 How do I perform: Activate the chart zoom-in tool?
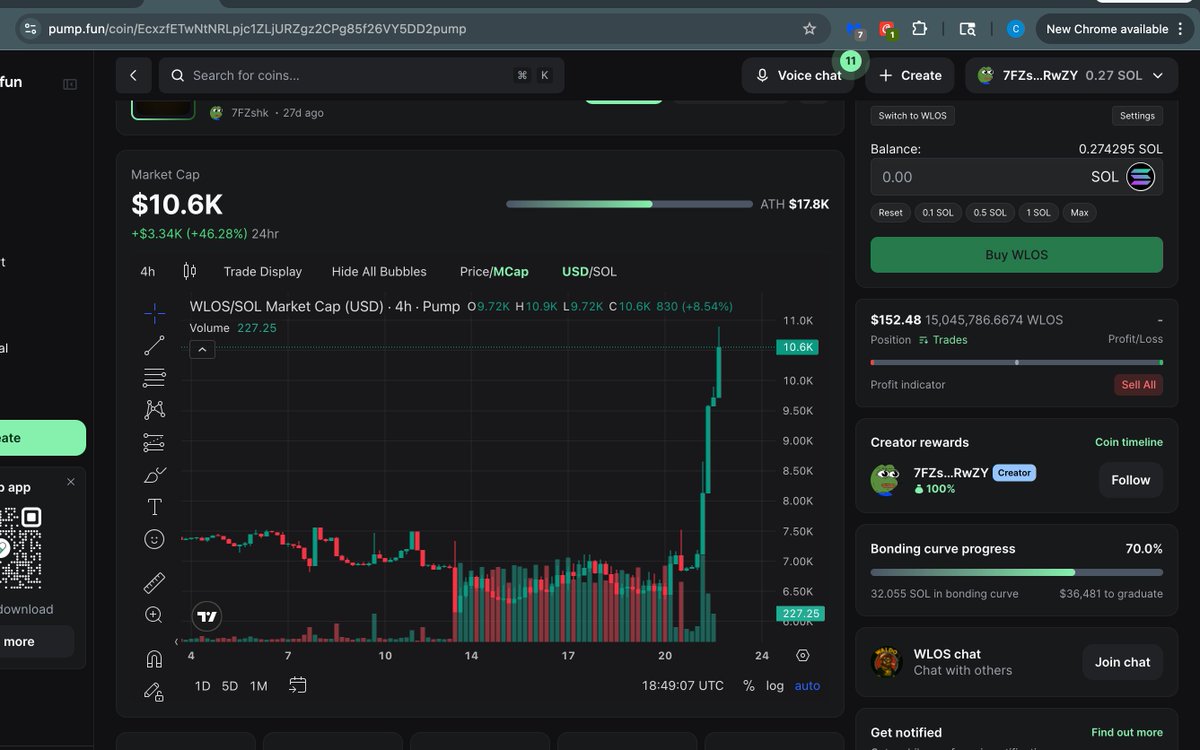click(154, 615)
